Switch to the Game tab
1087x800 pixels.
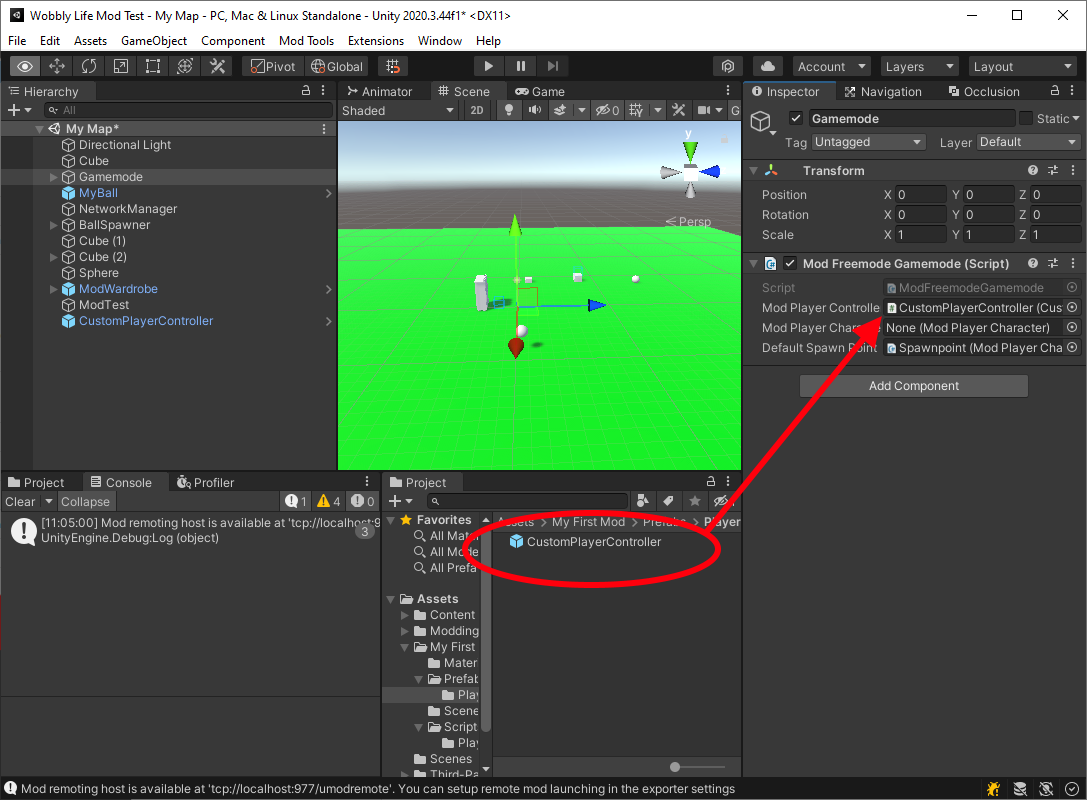pyautogui.click(x=539, y=92)
